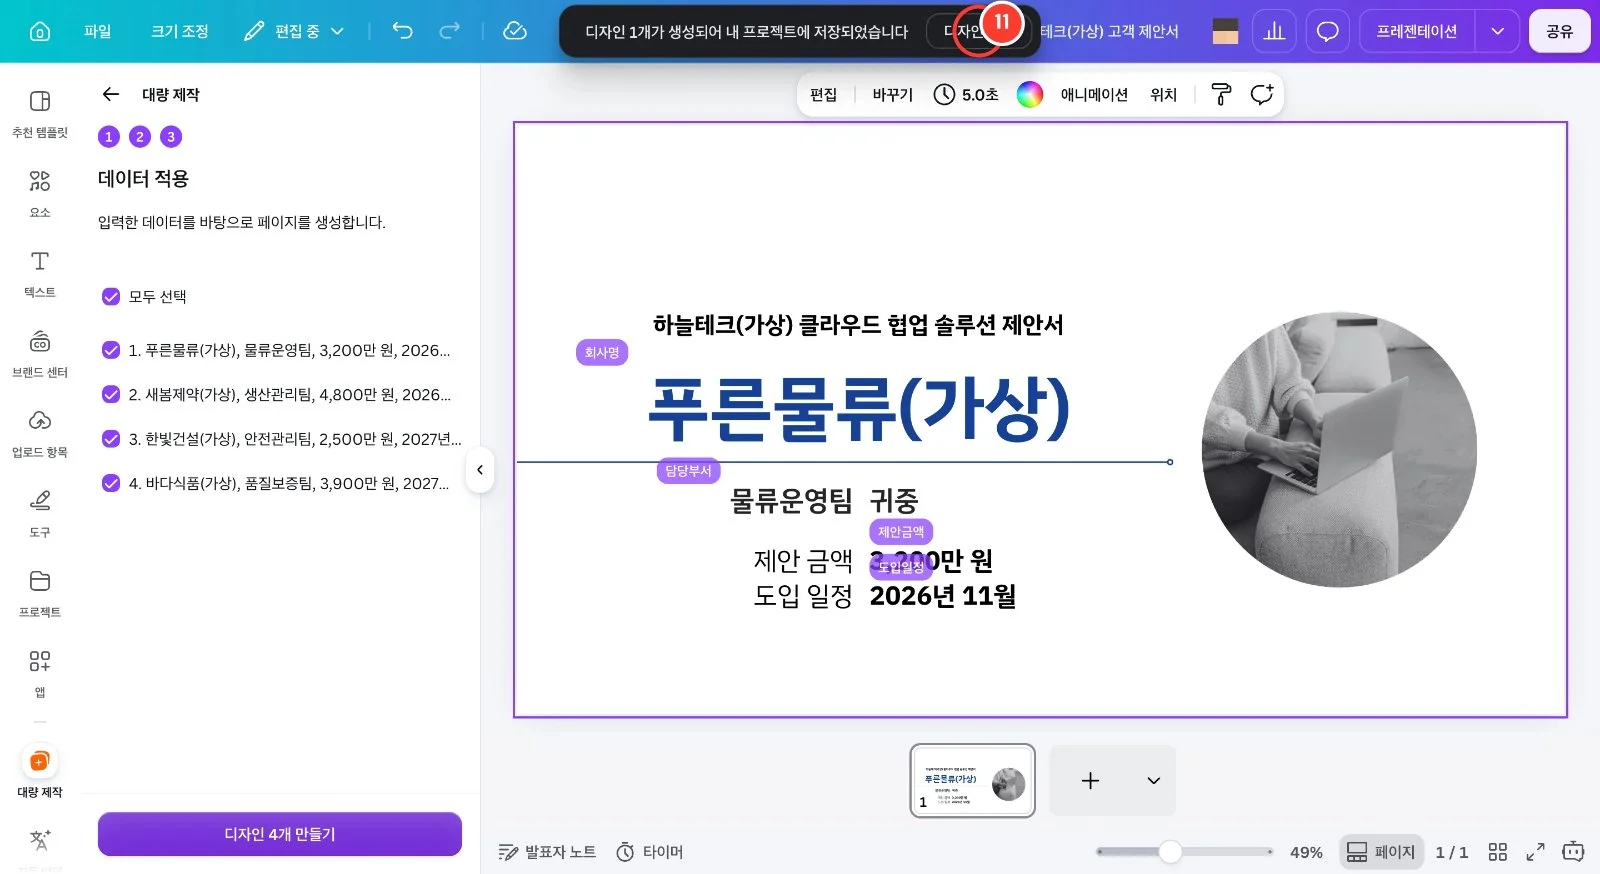Open the Text panel
Viewport: 1600px width, 874px height.
click(40, 274)
